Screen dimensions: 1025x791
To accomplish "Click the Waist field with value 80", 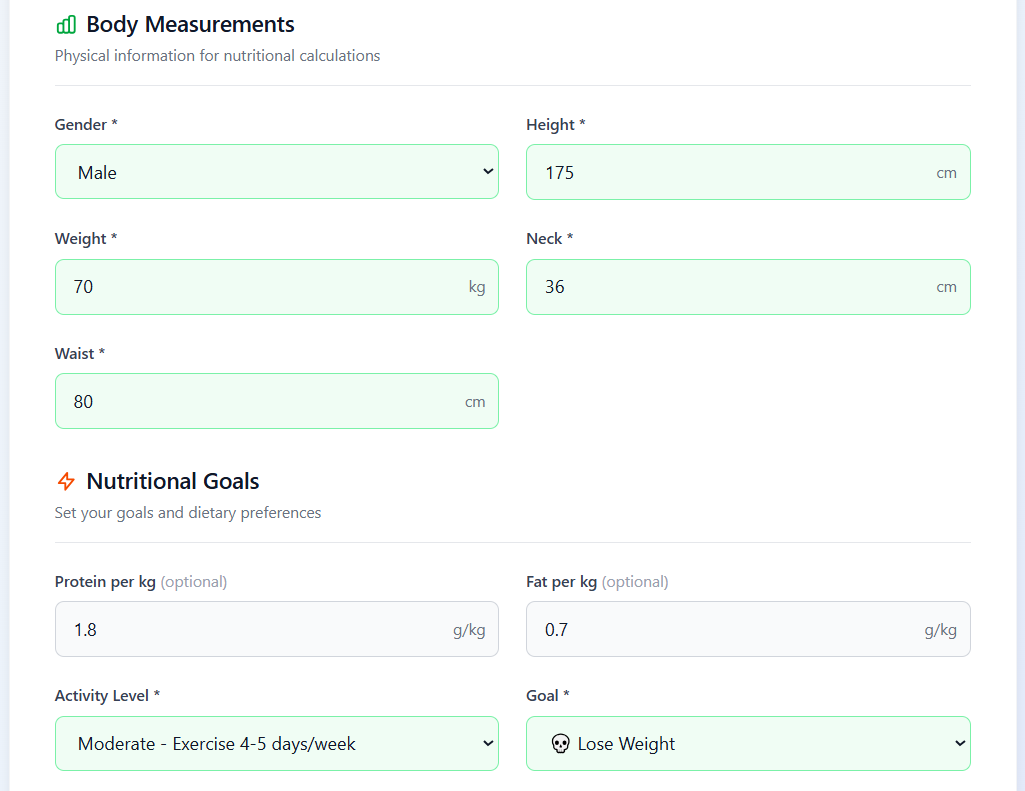I will pyautogui.click(x=260, y=401).
